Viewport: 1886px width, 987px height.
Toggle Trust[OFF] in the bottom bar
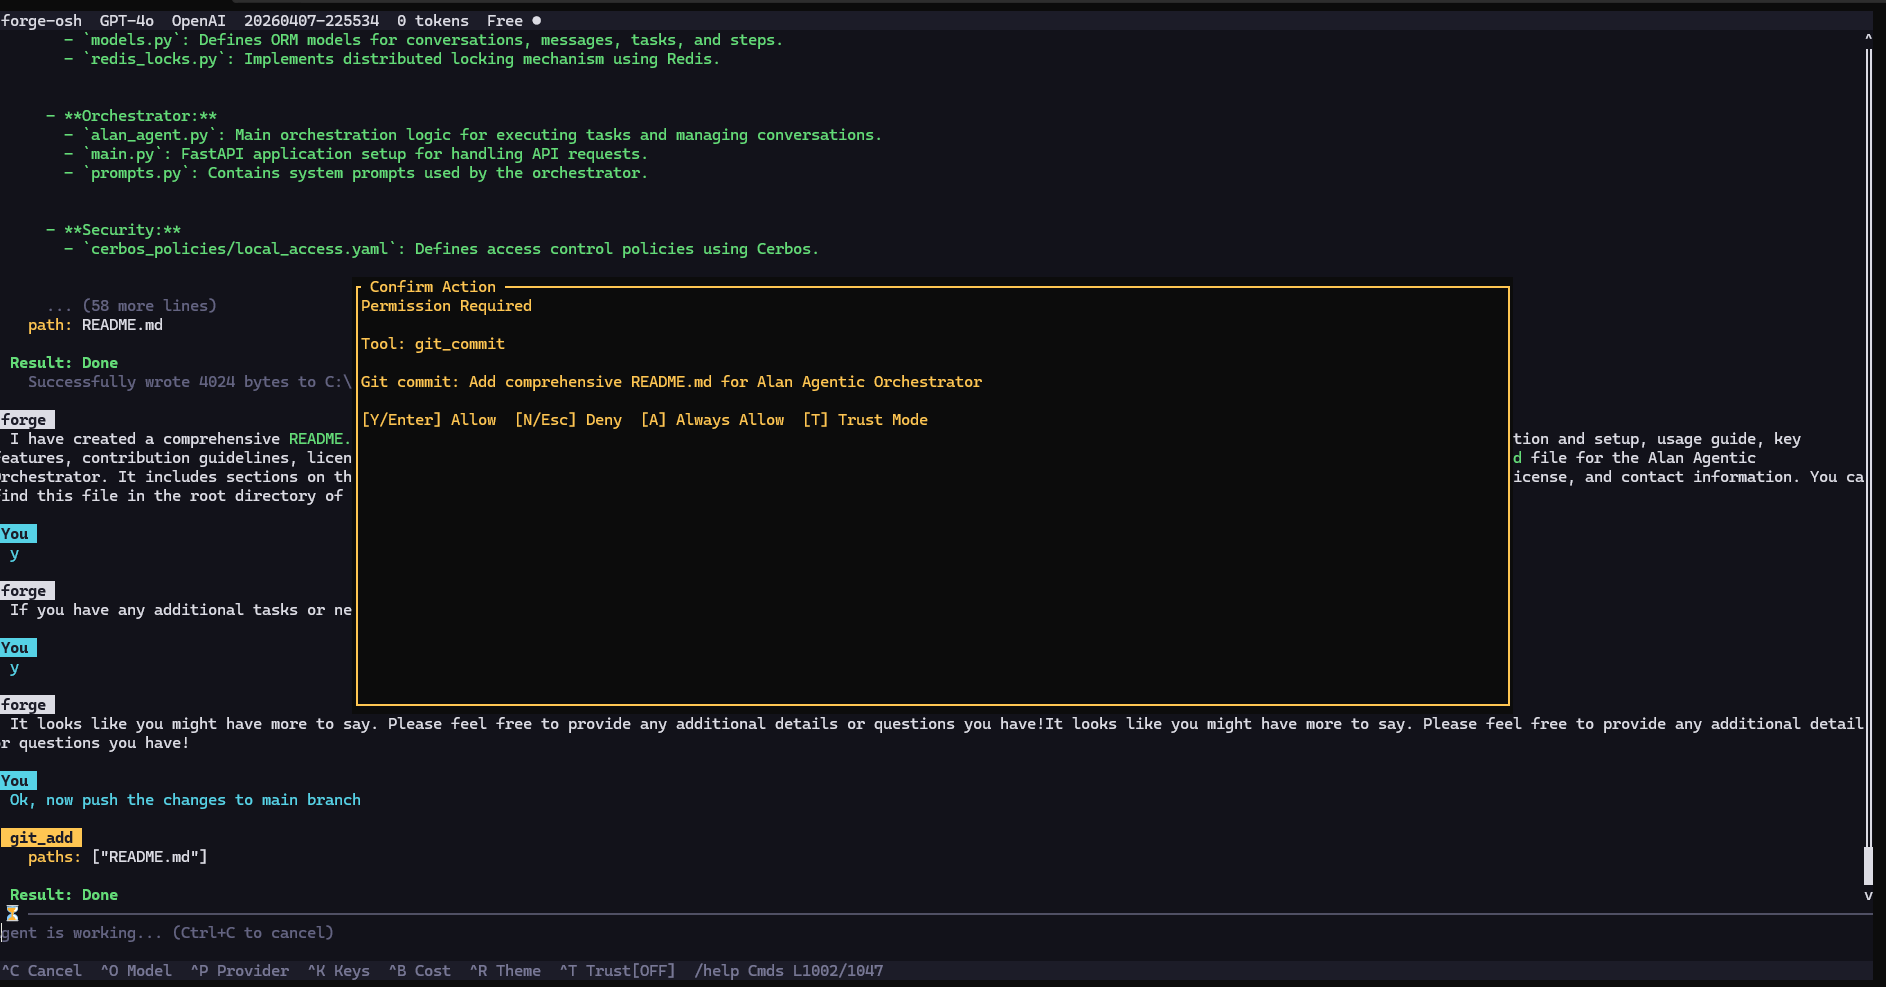coord(617,971)
